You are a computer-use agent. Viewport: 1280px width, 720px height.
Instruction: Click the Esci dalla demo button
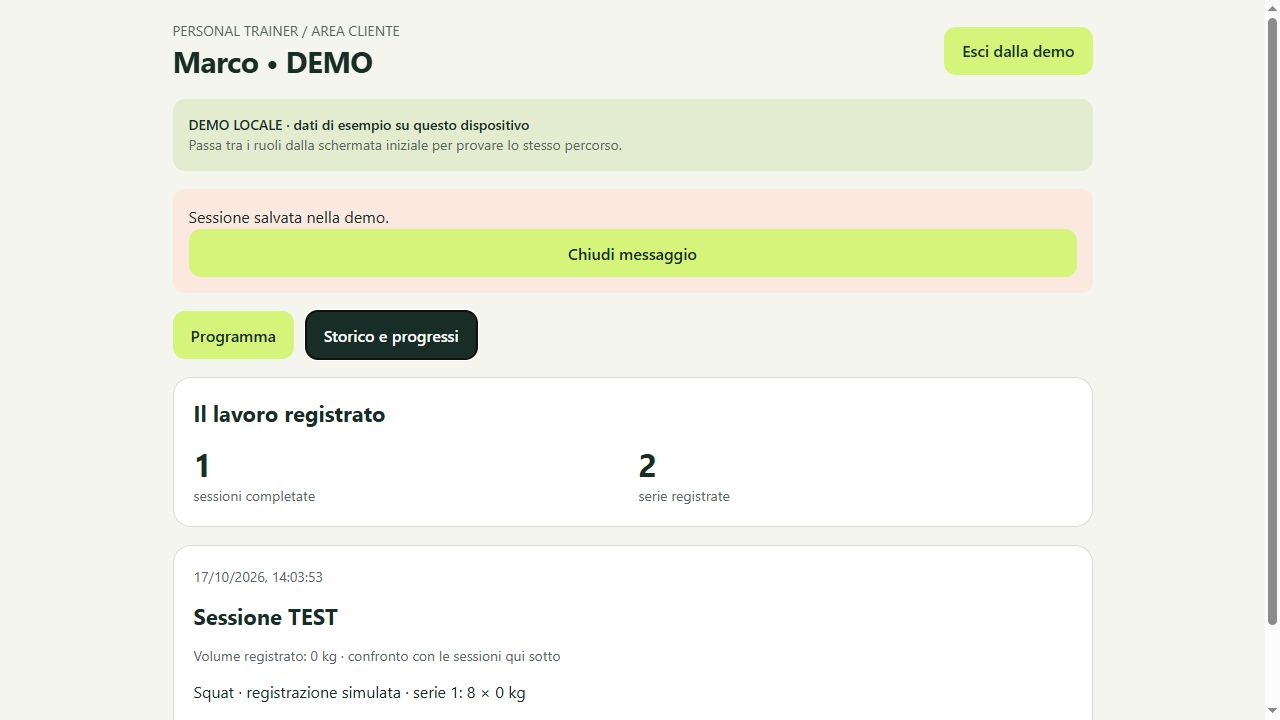1018,51
